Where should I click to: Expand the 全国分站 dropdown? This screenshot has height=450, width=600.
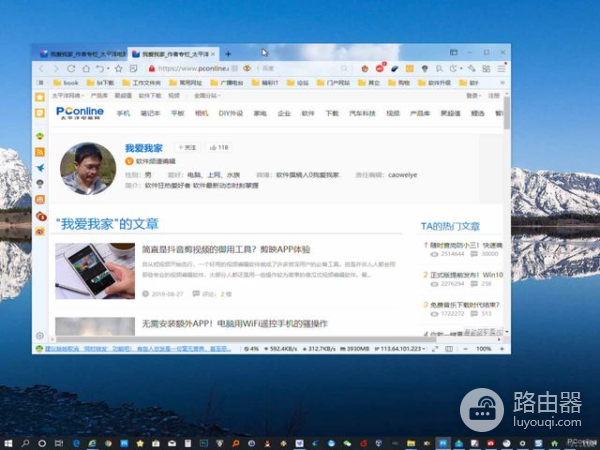click(207, 95)
